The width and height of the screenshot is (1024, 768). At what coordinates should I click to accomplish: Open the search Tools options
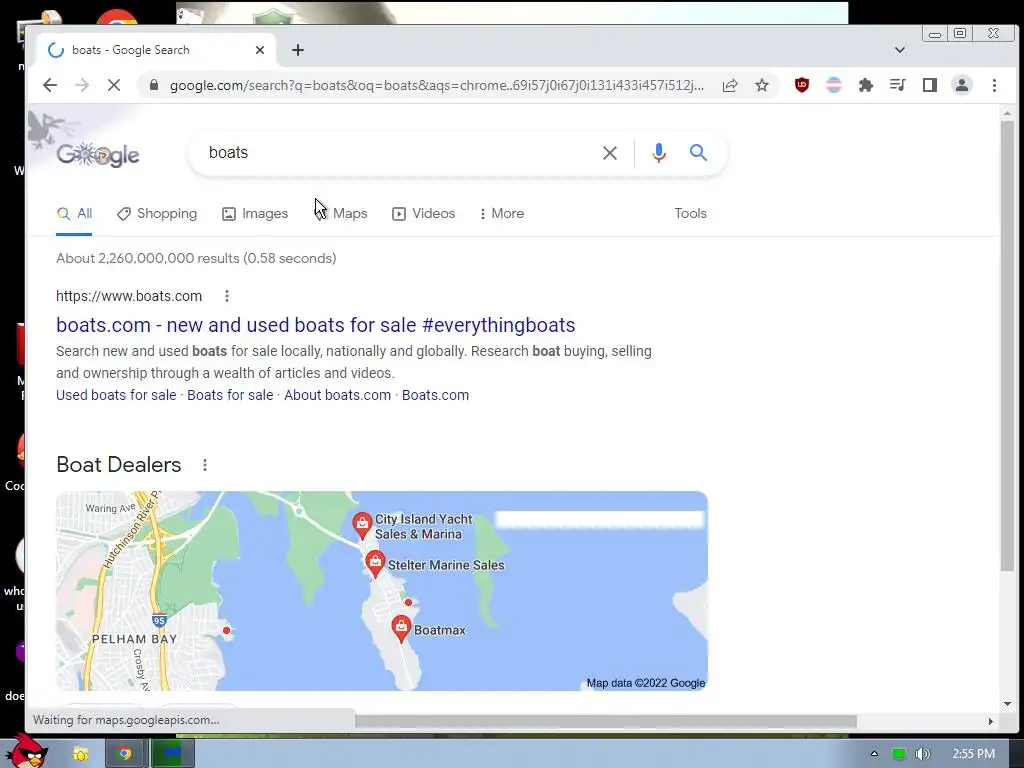click(x=690, y=214)
